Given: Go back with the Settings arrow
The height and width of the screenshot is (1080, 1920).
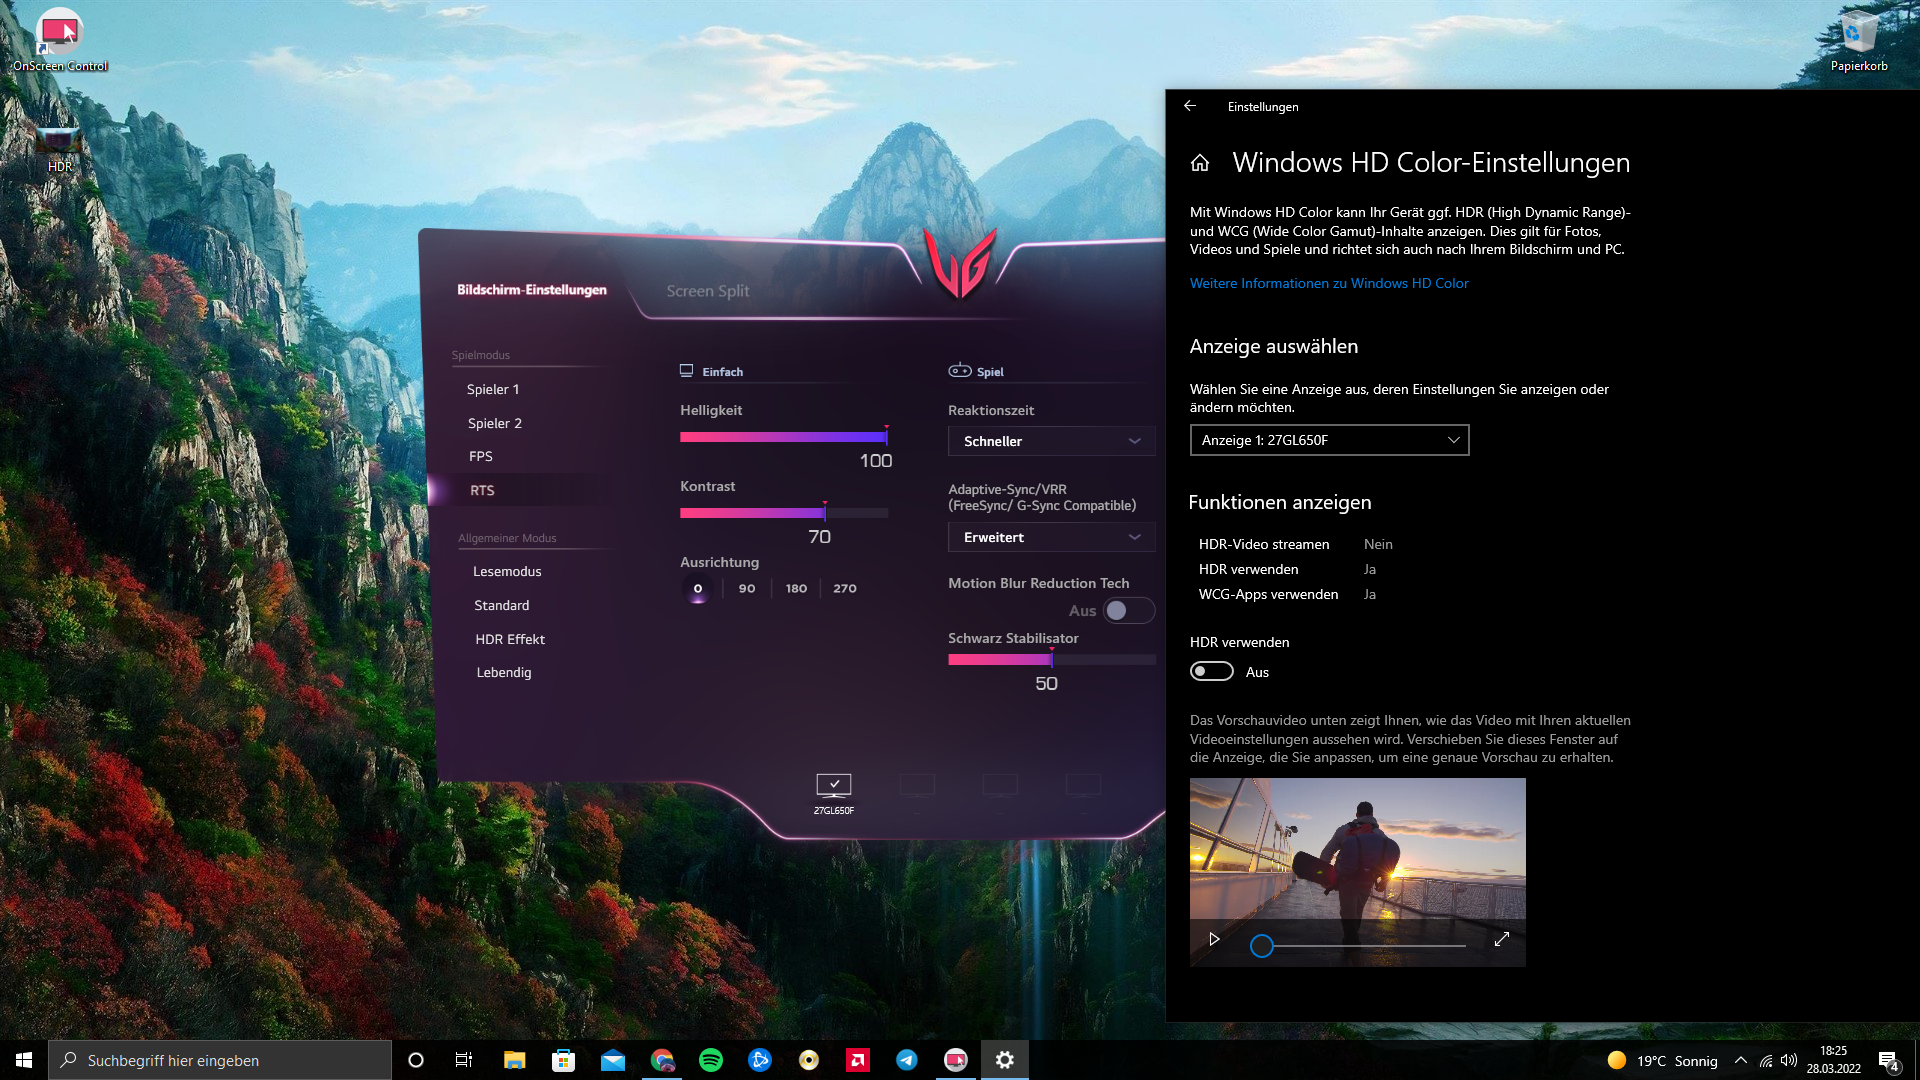Looking at the screenshot, I should tap(1190, 106).
